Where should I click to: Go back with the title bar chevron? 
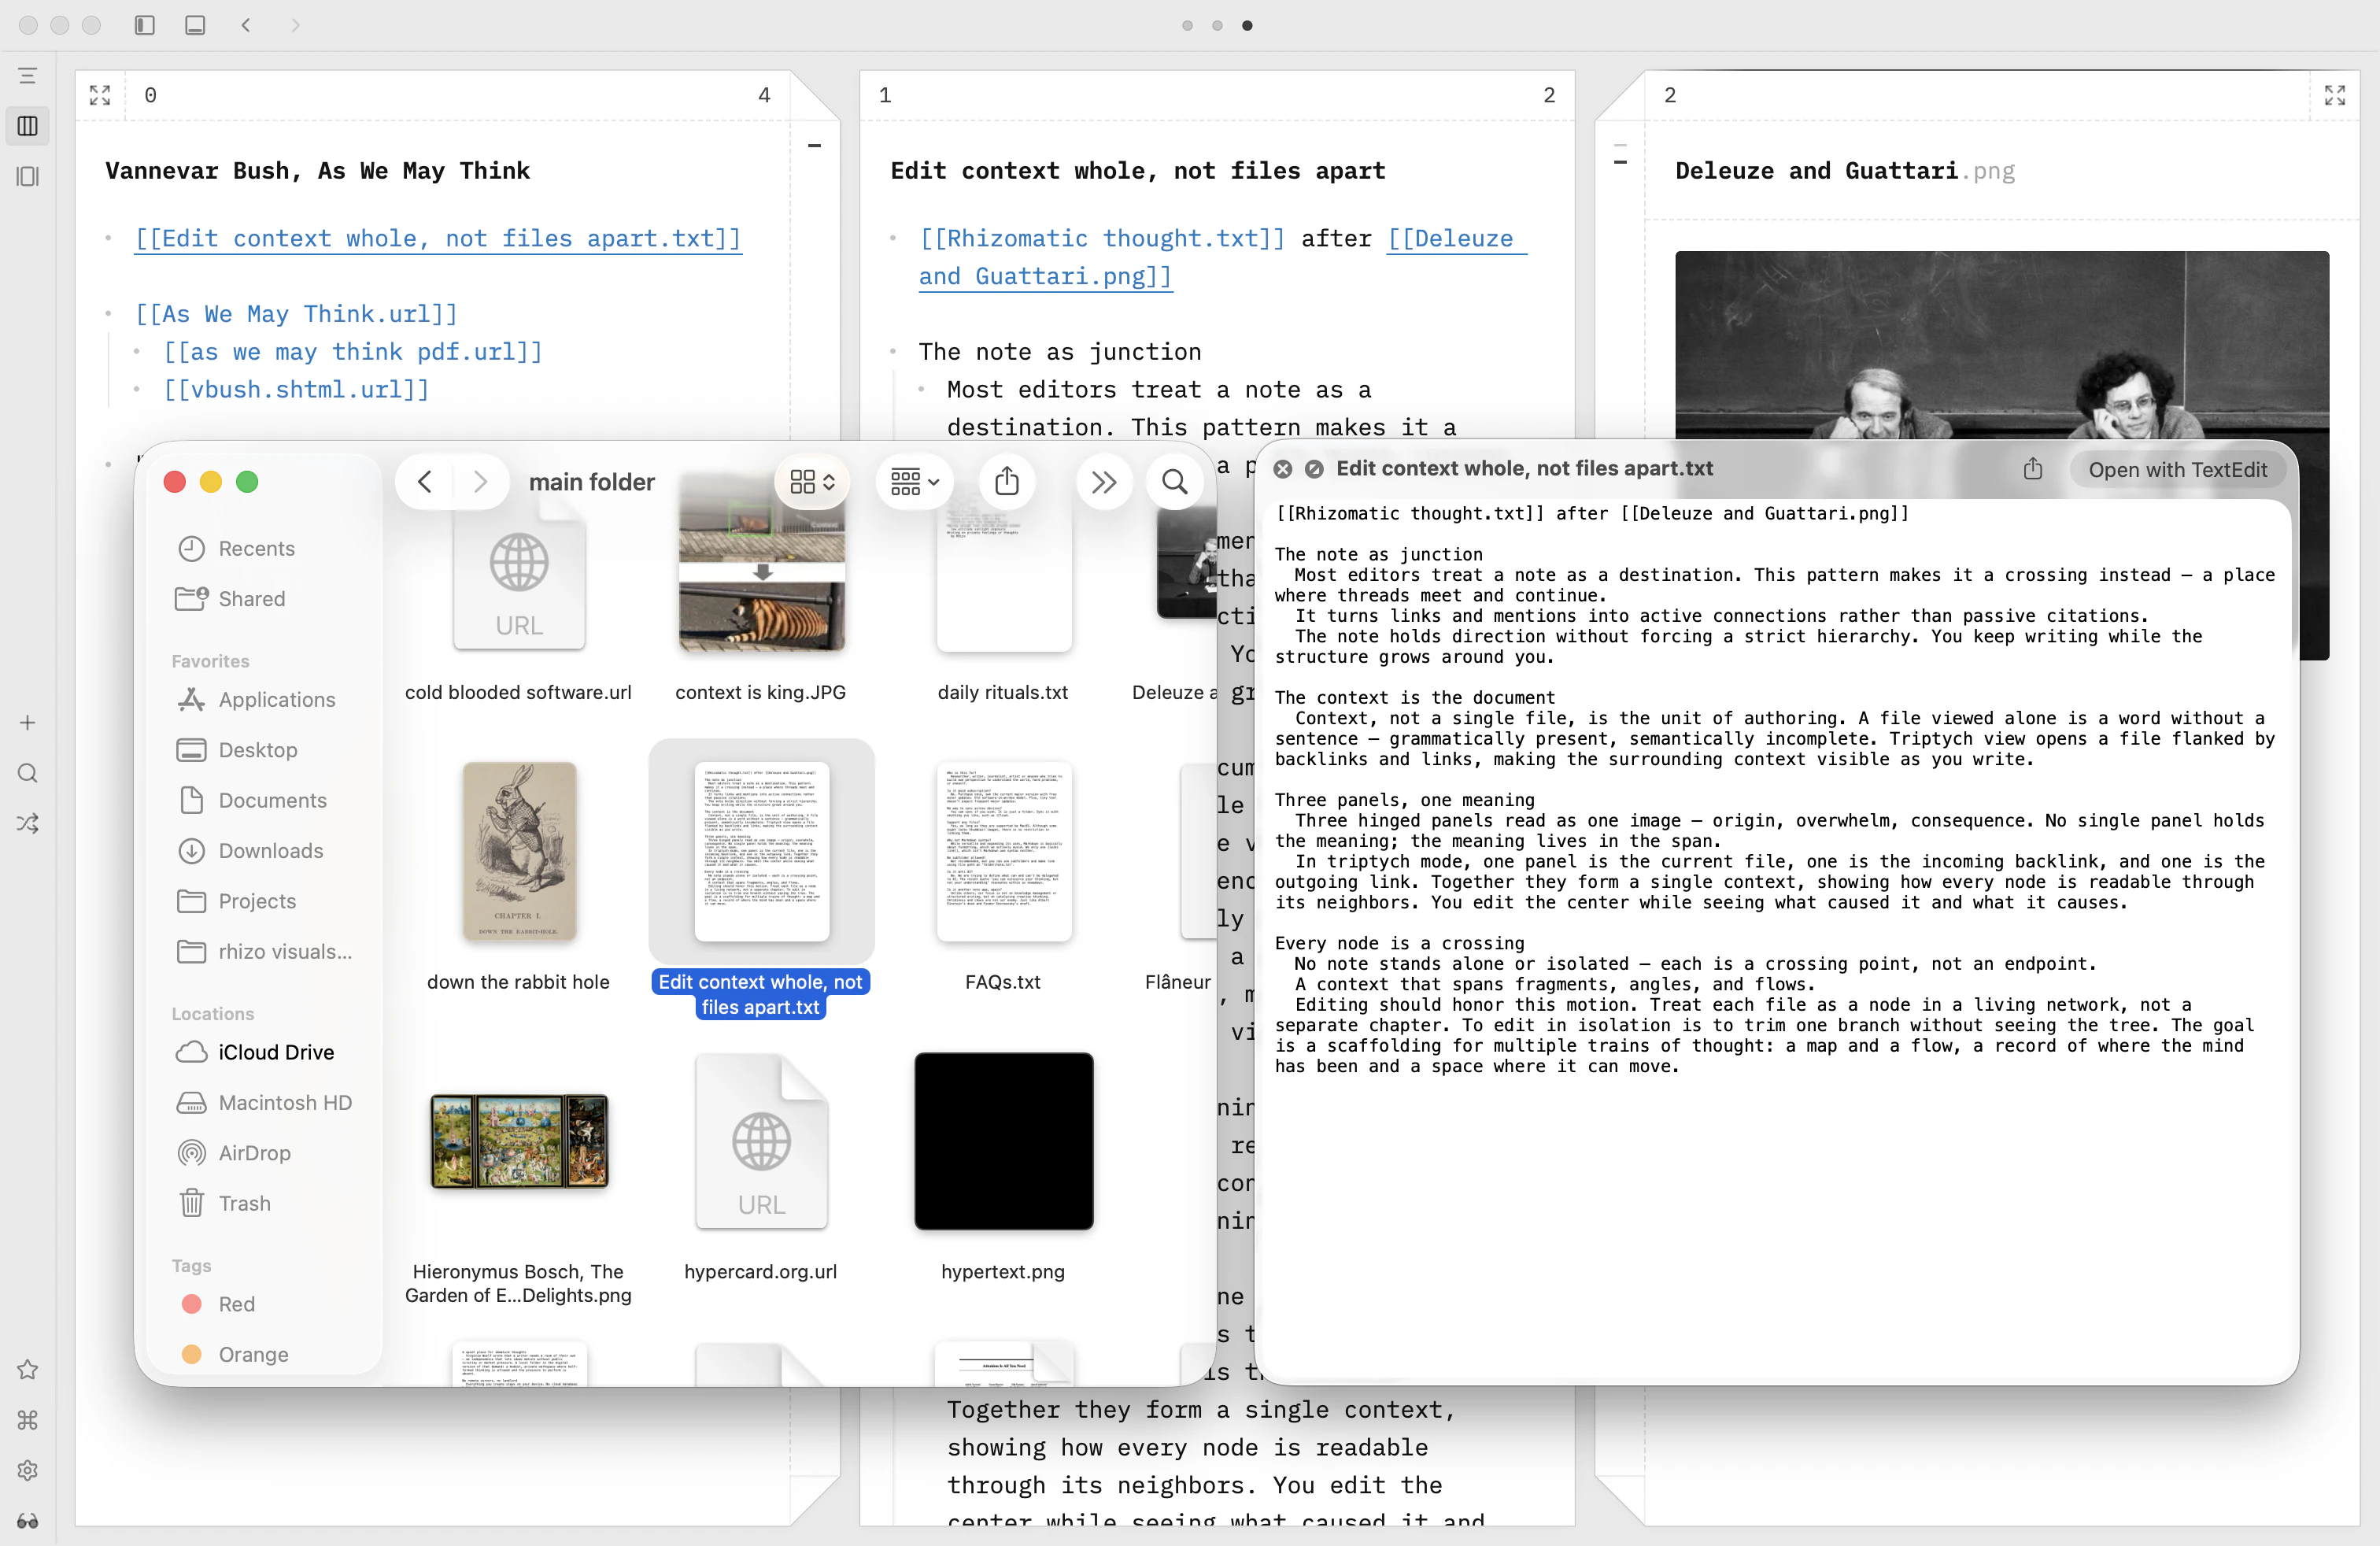coord(246,25)
